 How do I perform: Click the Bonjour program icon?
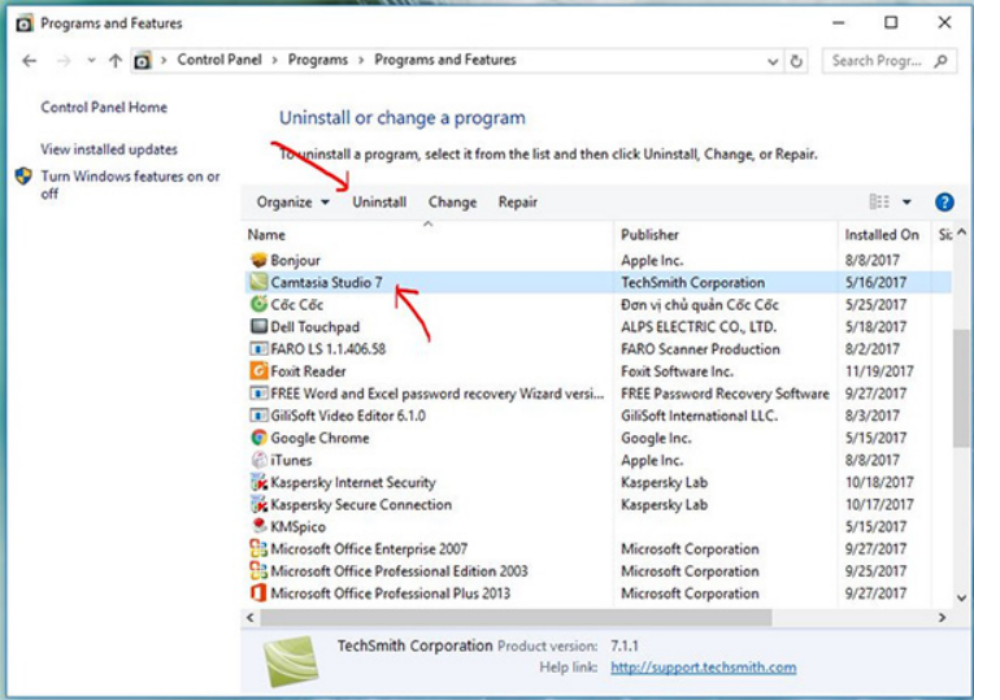258,260
